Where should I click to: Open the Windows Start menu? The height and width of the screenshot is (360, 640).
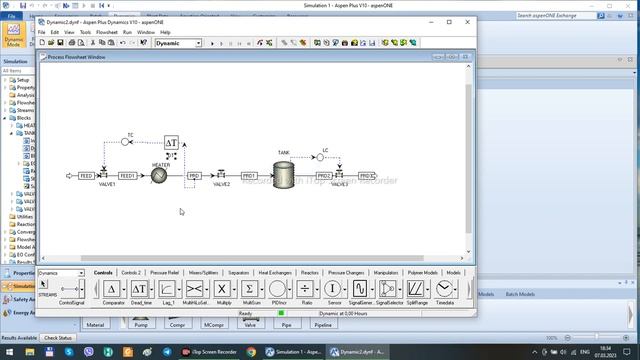pos(9,352)
